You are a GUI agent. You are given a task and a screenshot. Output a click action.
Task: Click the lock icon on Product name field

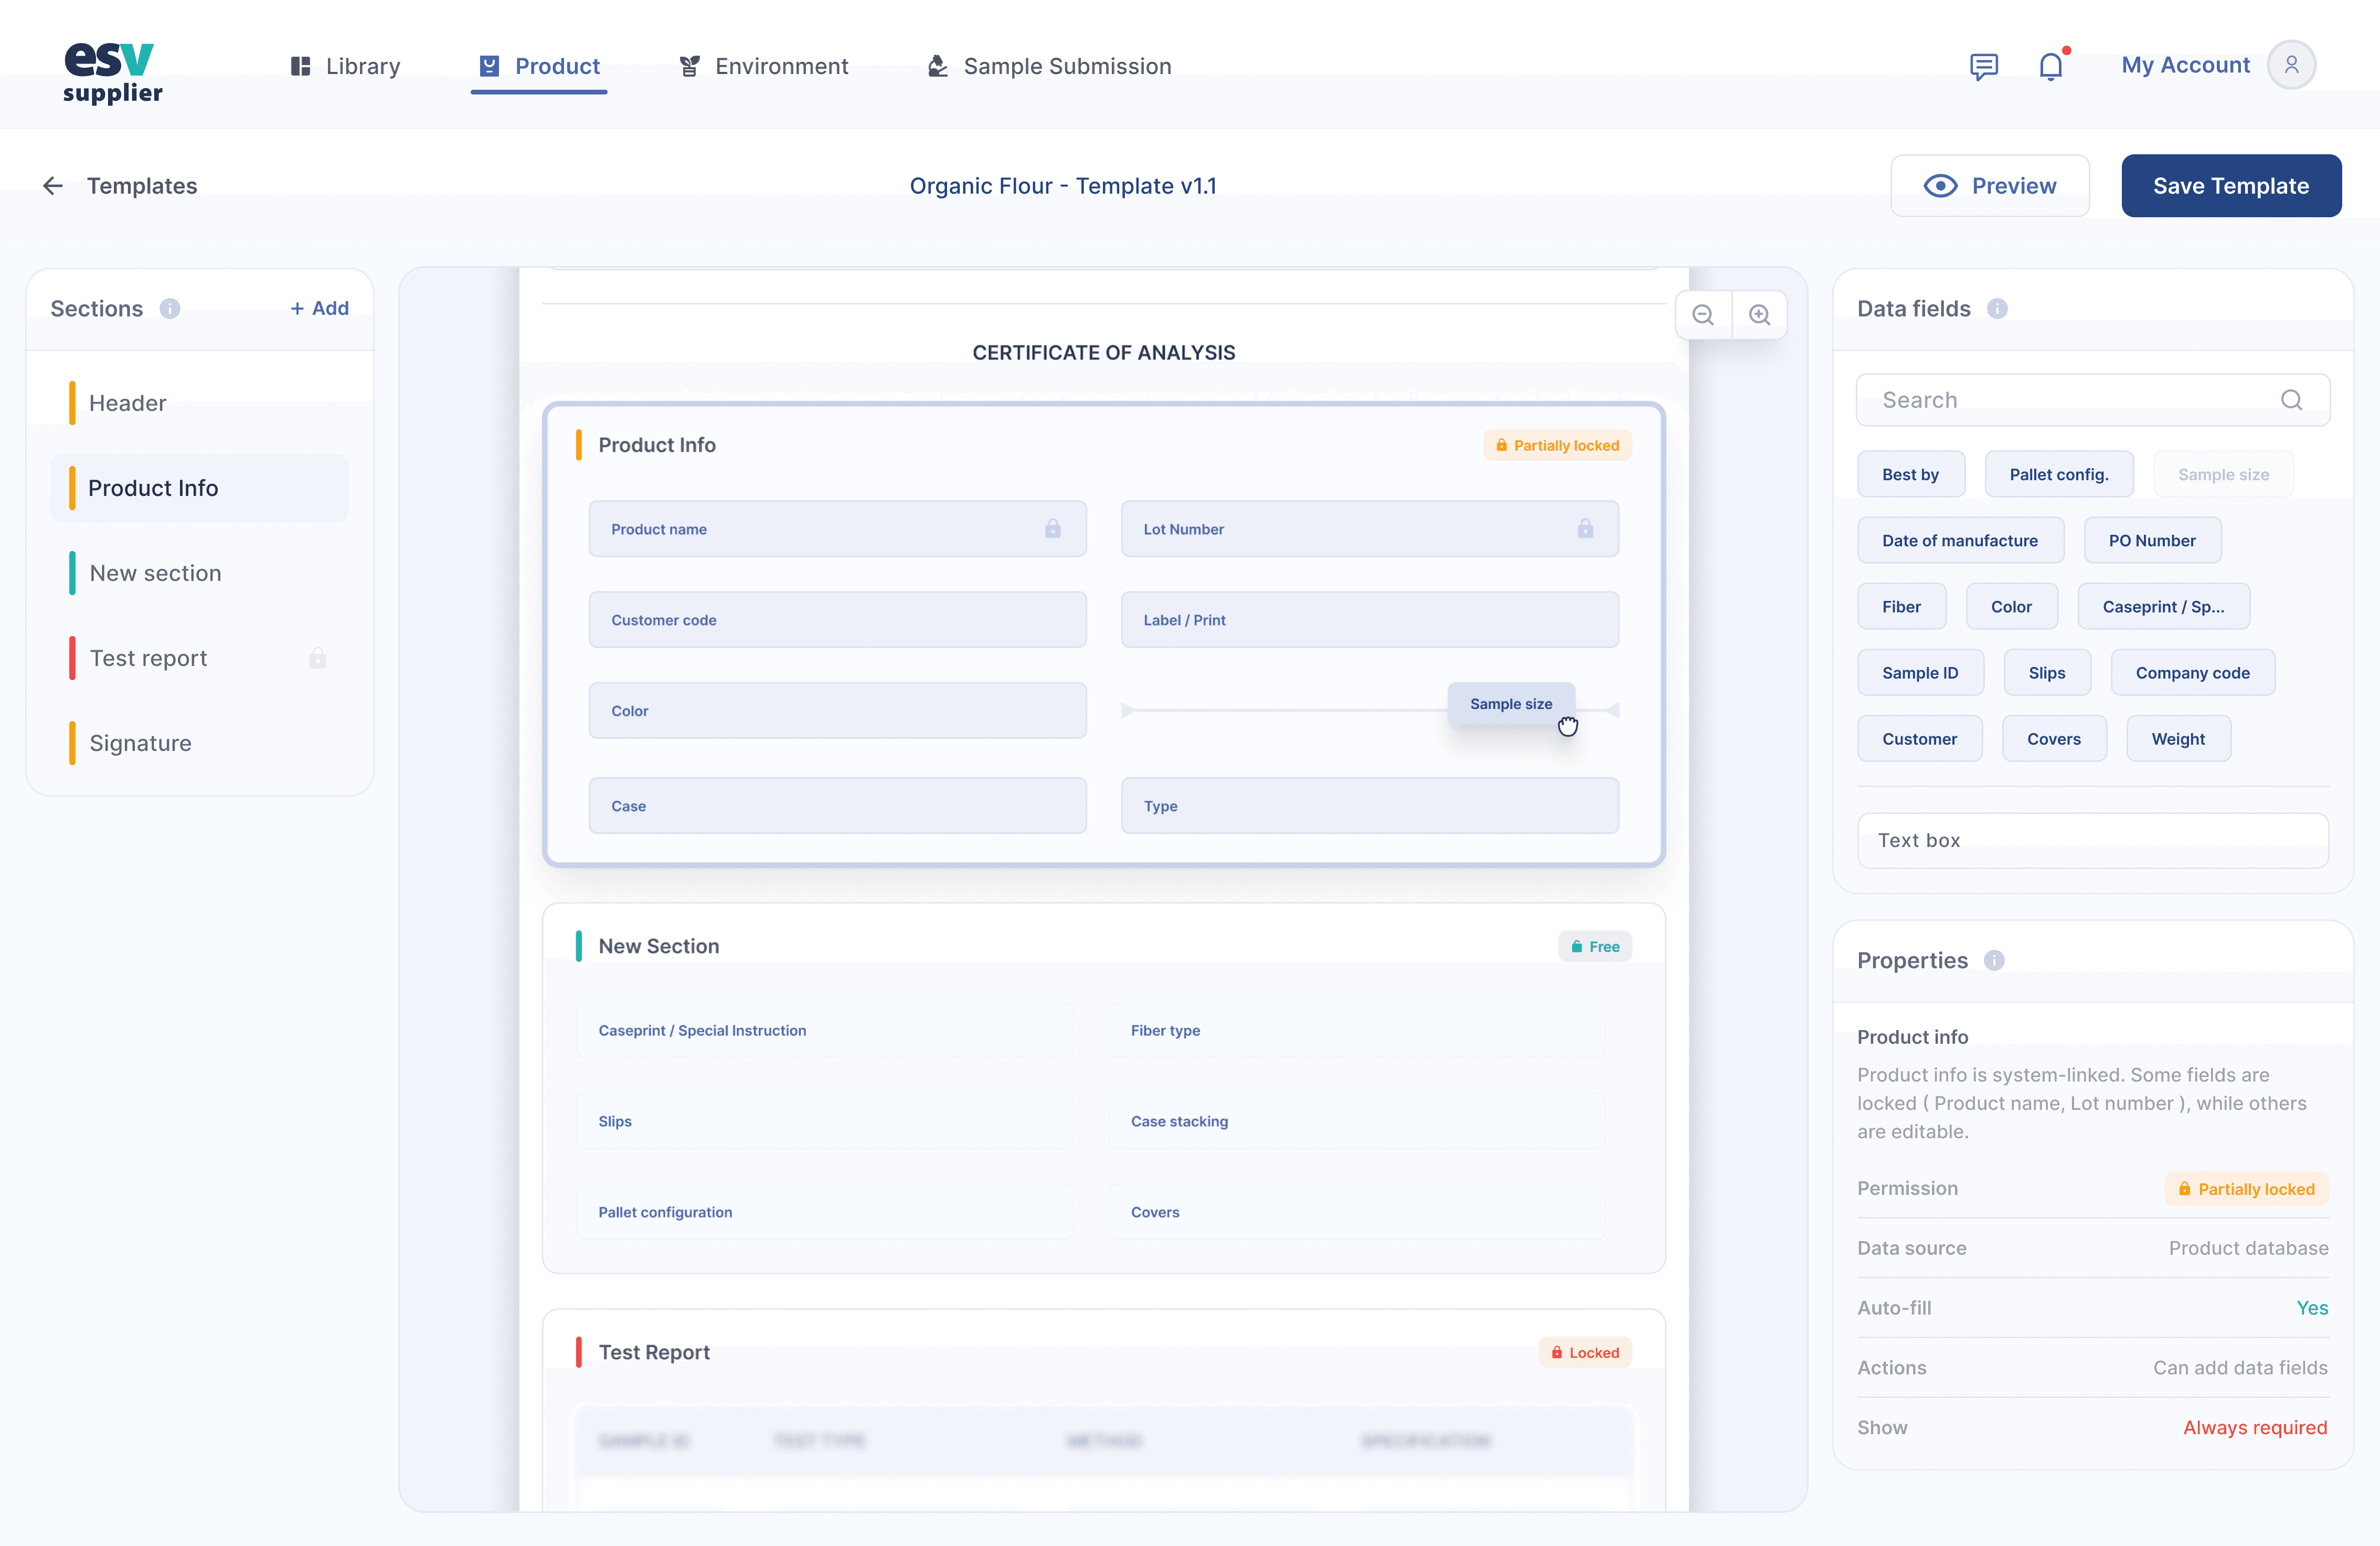1053,528
